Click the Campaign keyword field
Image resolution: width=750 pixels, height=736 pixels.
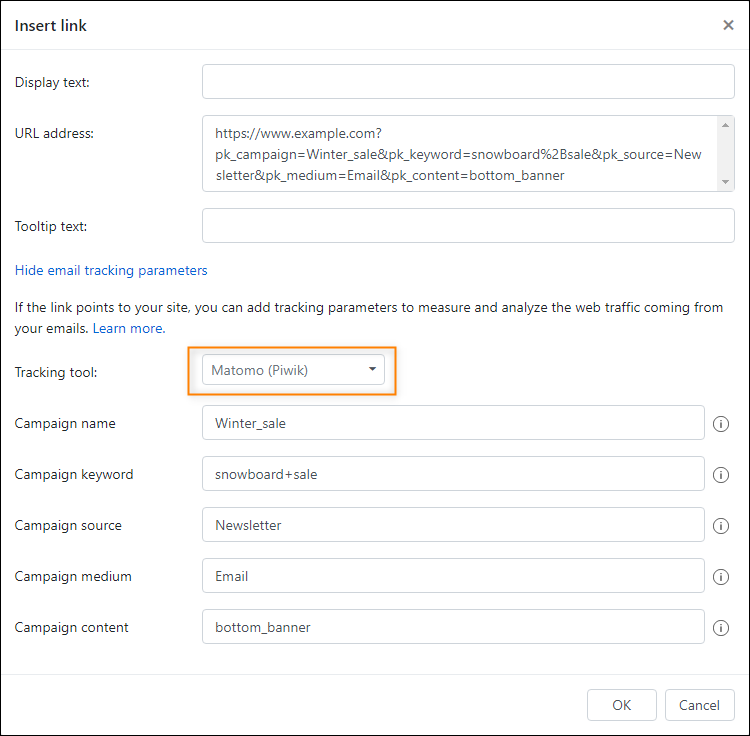(x=453, y=474)
